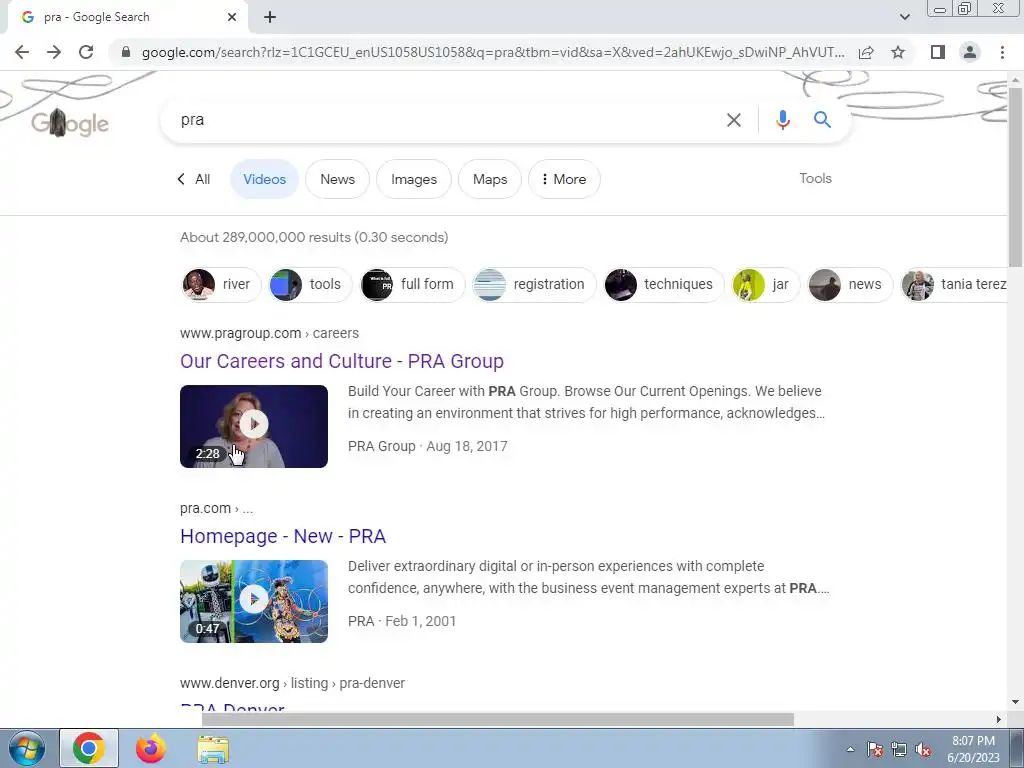Select the 'tania terez' suggestion chip
The width and height of the screenshot is (1024, 768).
click(x=955, y=285)
